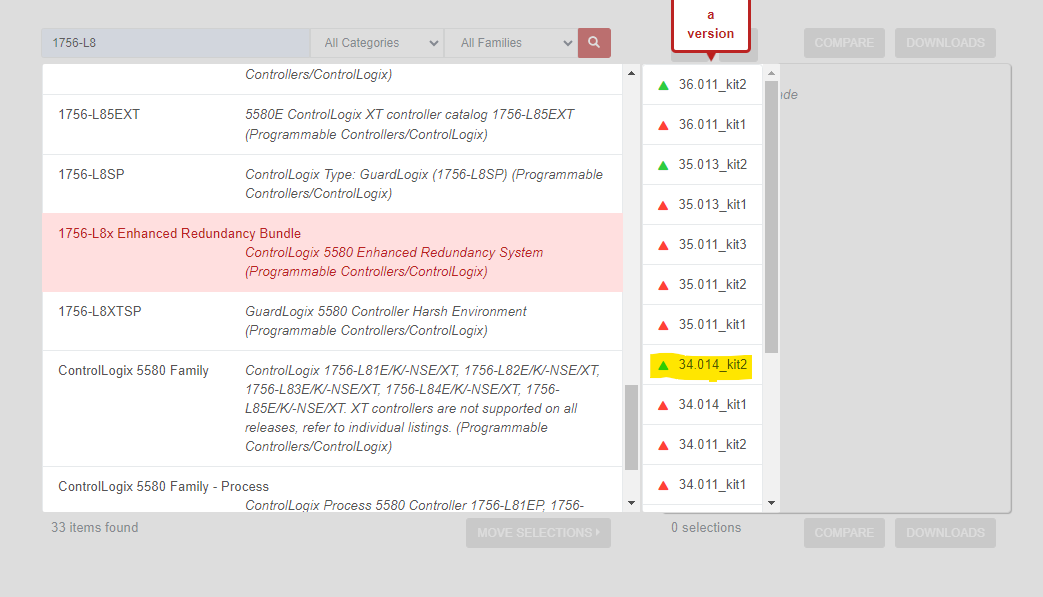Select the ControlLogix 5580 Family entry
Viewport: 1043px width, 597px height.
coord(332,408)
